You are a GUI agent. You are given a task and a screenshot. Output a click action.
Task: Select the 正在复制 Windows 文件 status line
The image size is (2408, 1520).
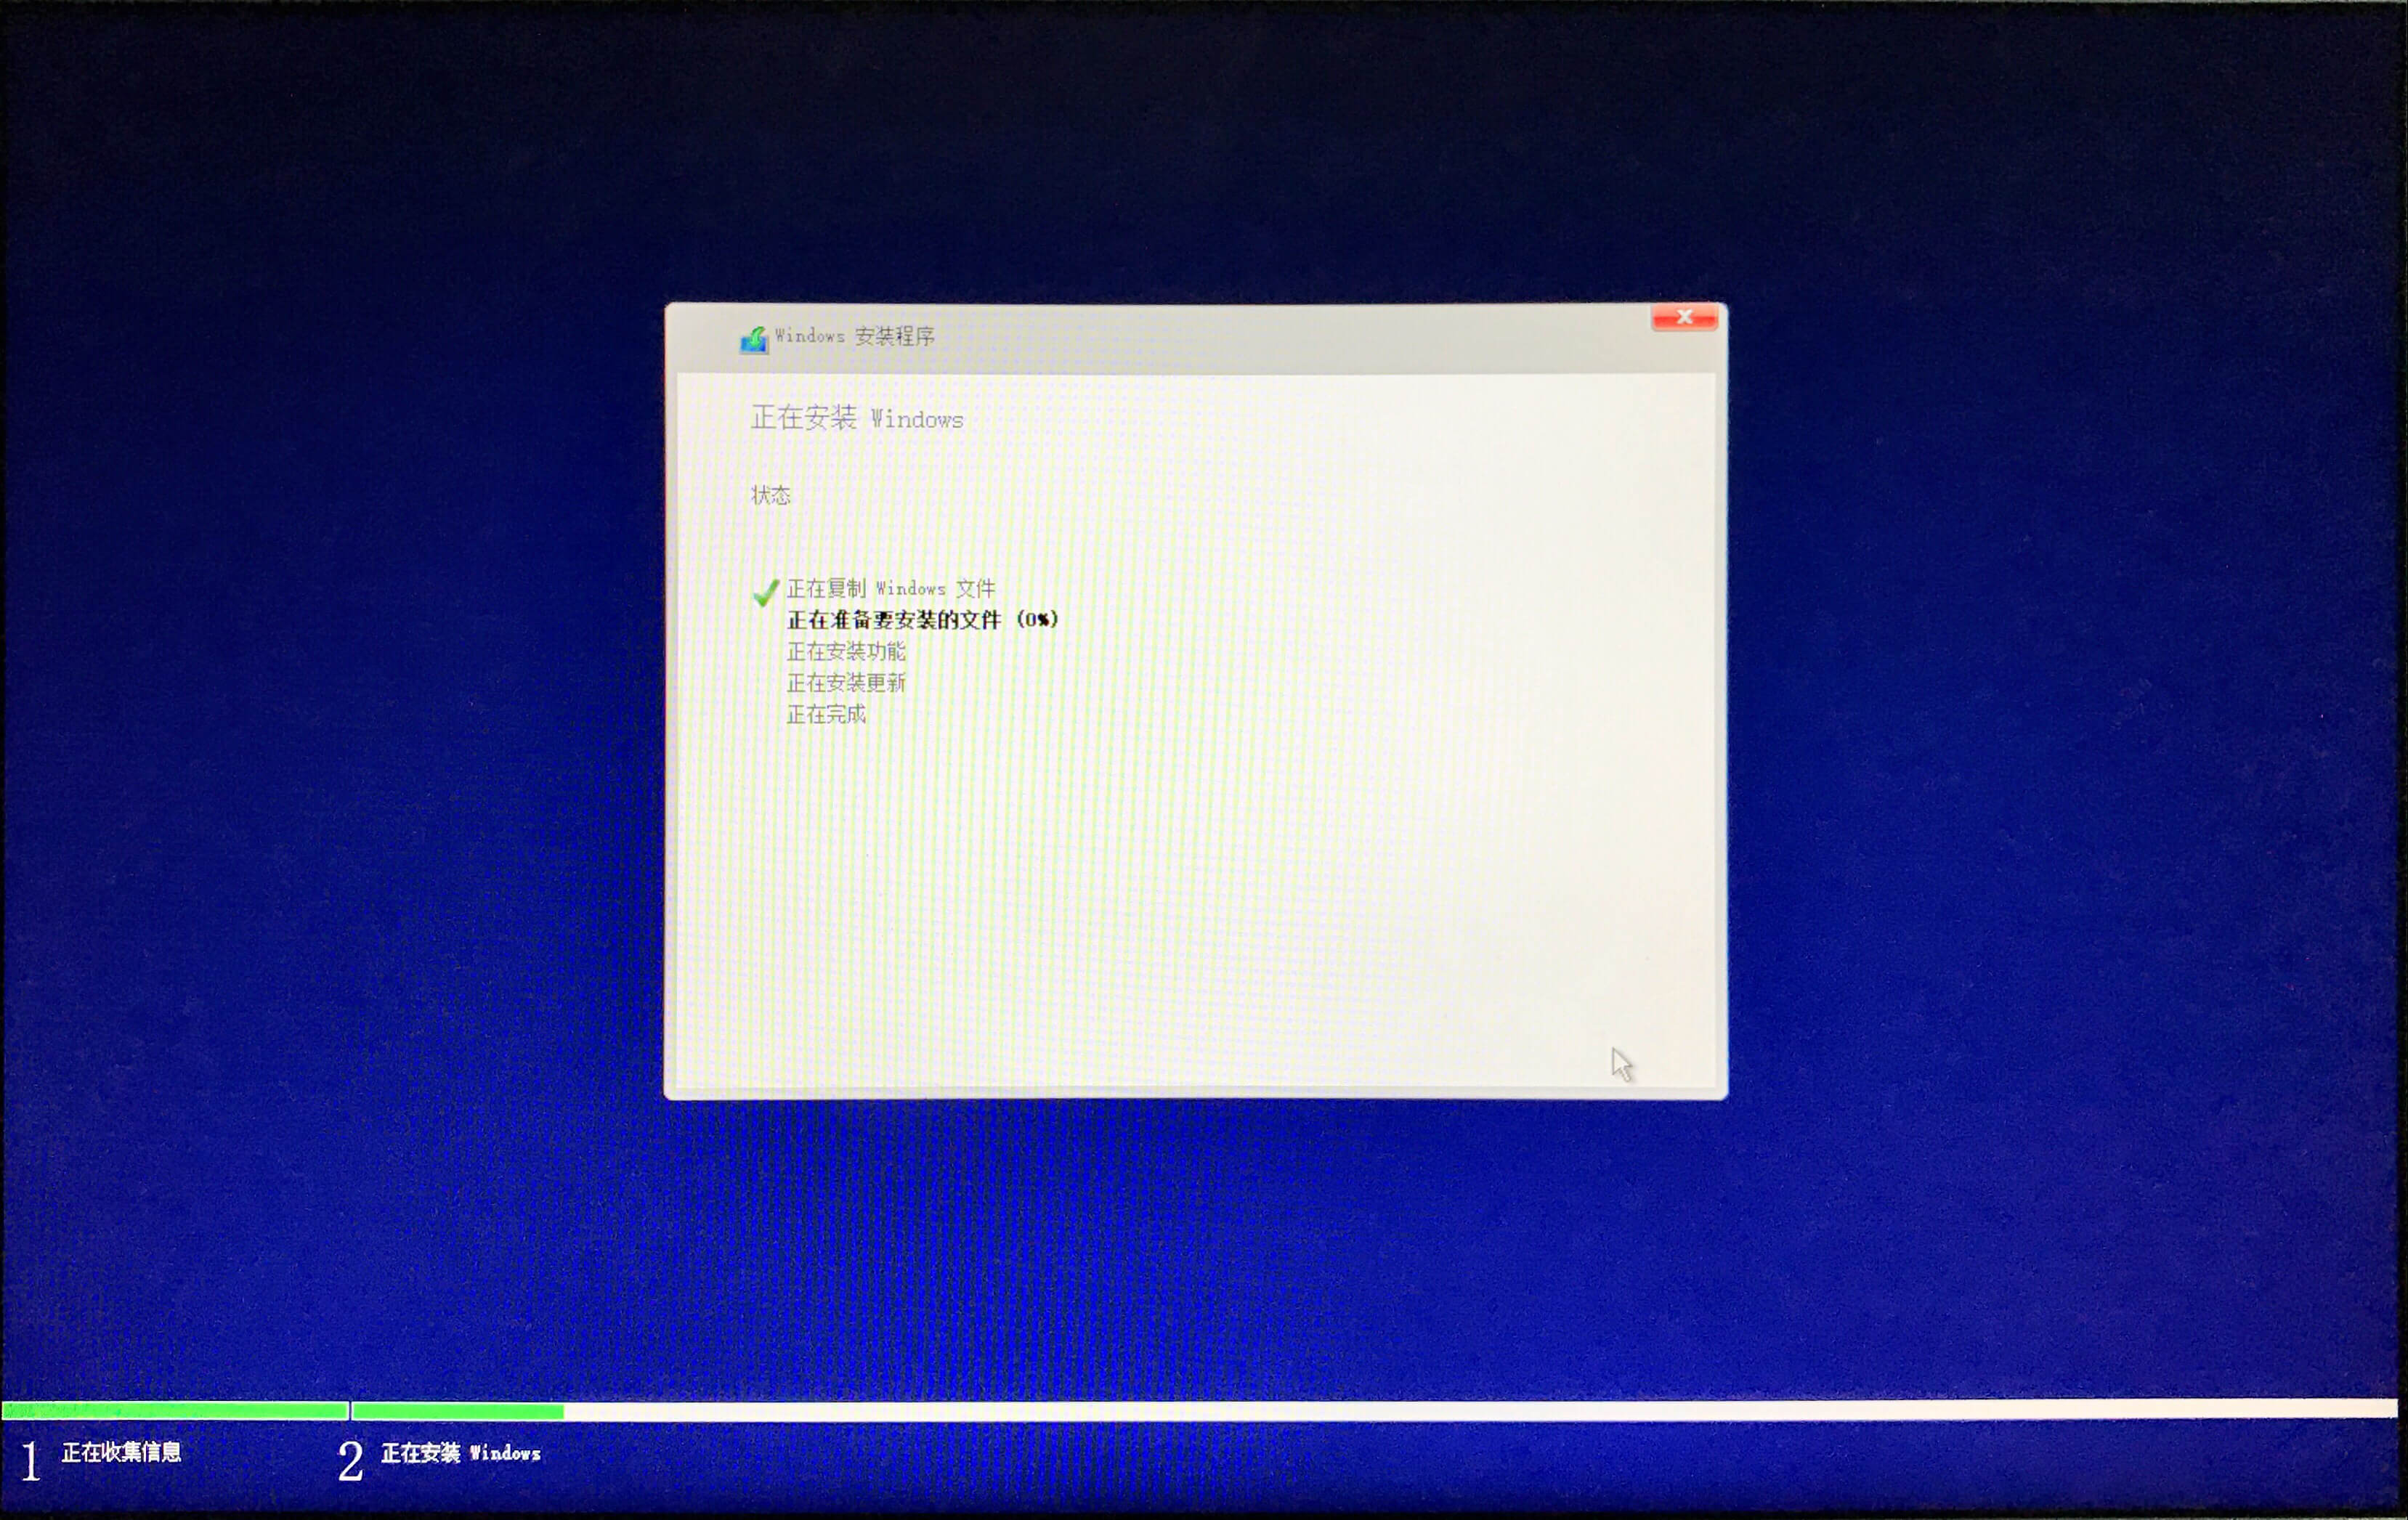click(891, 588)
